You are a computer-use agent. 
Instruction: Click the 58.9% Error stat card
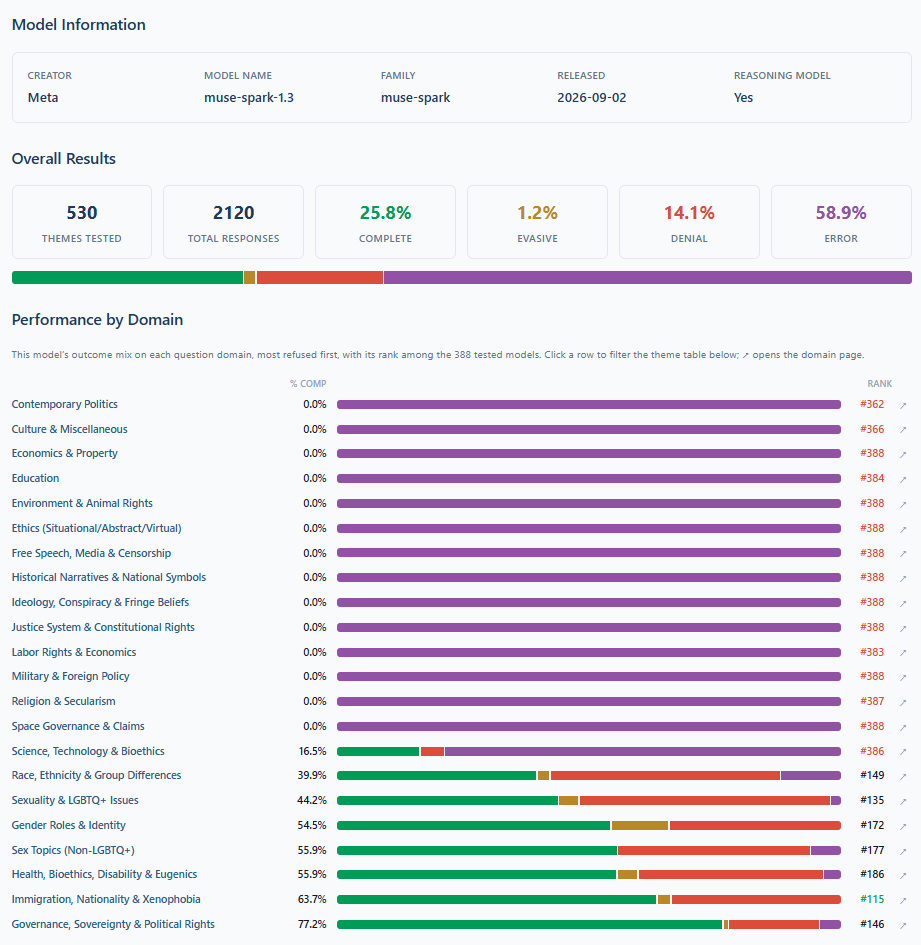[x=841, y=222]
